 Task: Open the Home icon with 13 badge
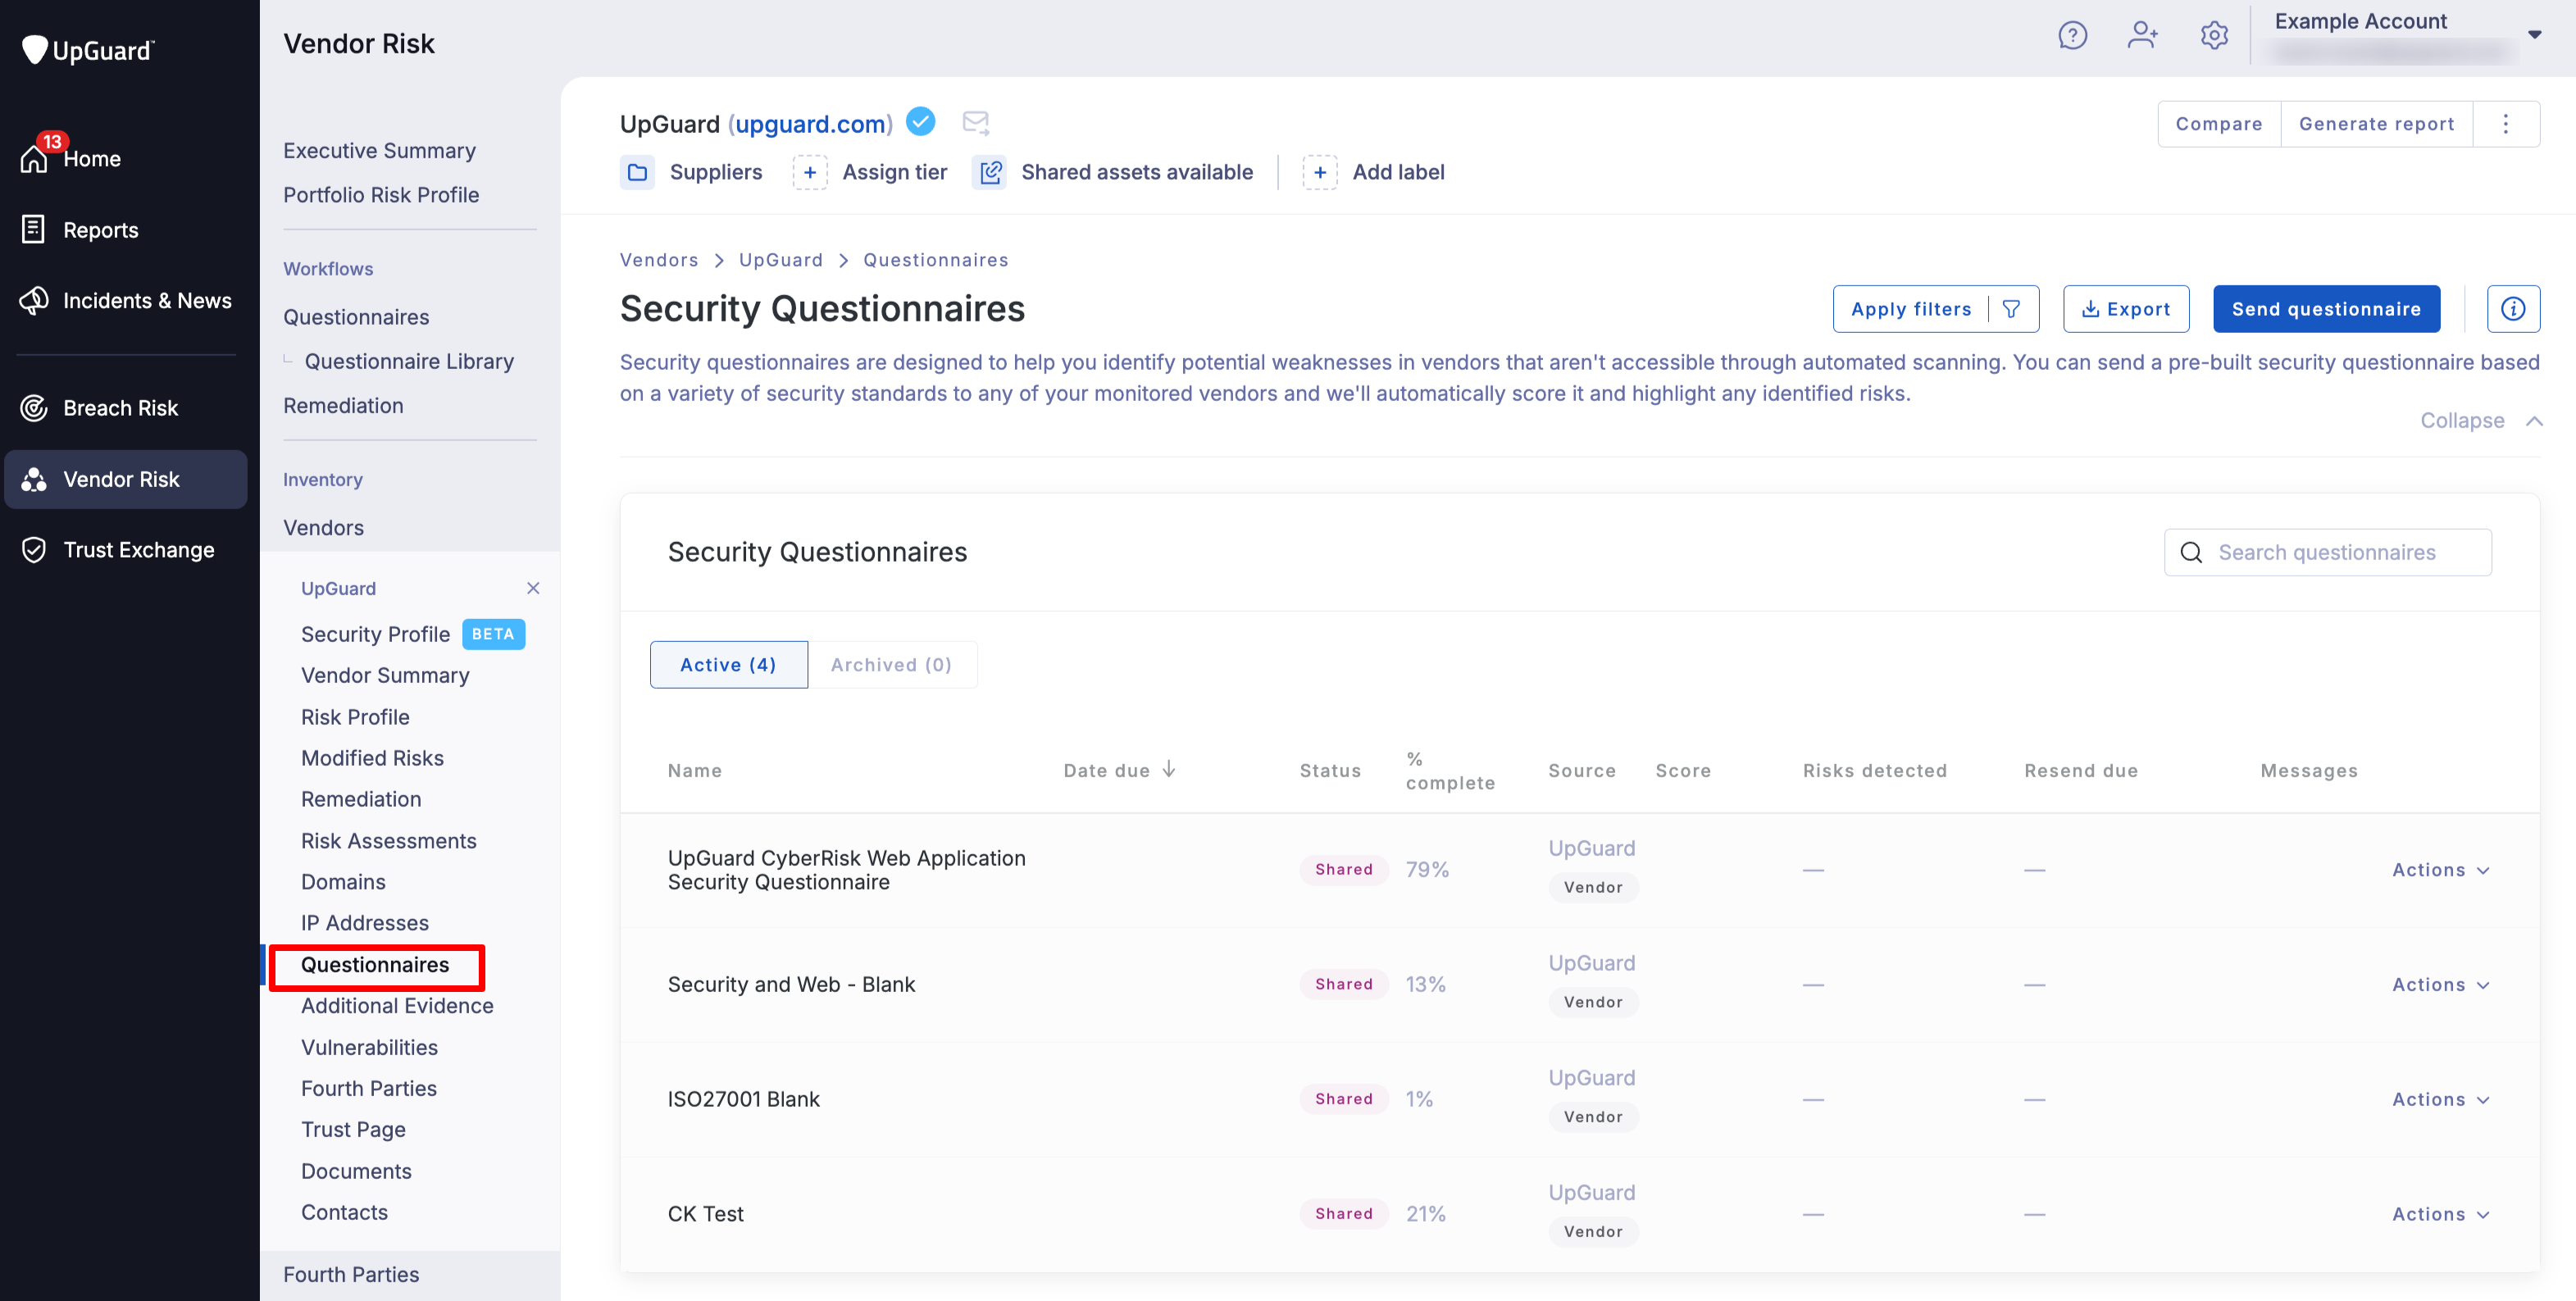point(35,157)
